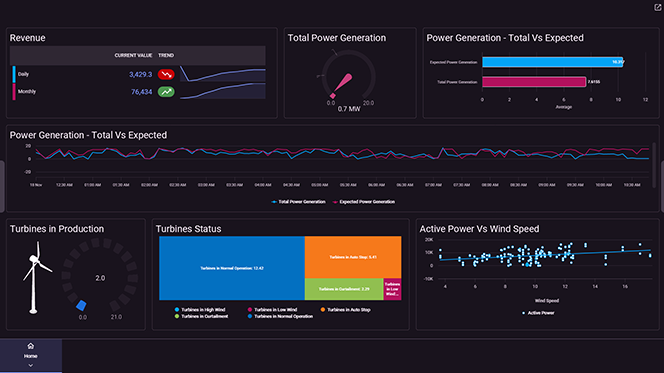Click the Daily value 3,429.3

(140, 75)
